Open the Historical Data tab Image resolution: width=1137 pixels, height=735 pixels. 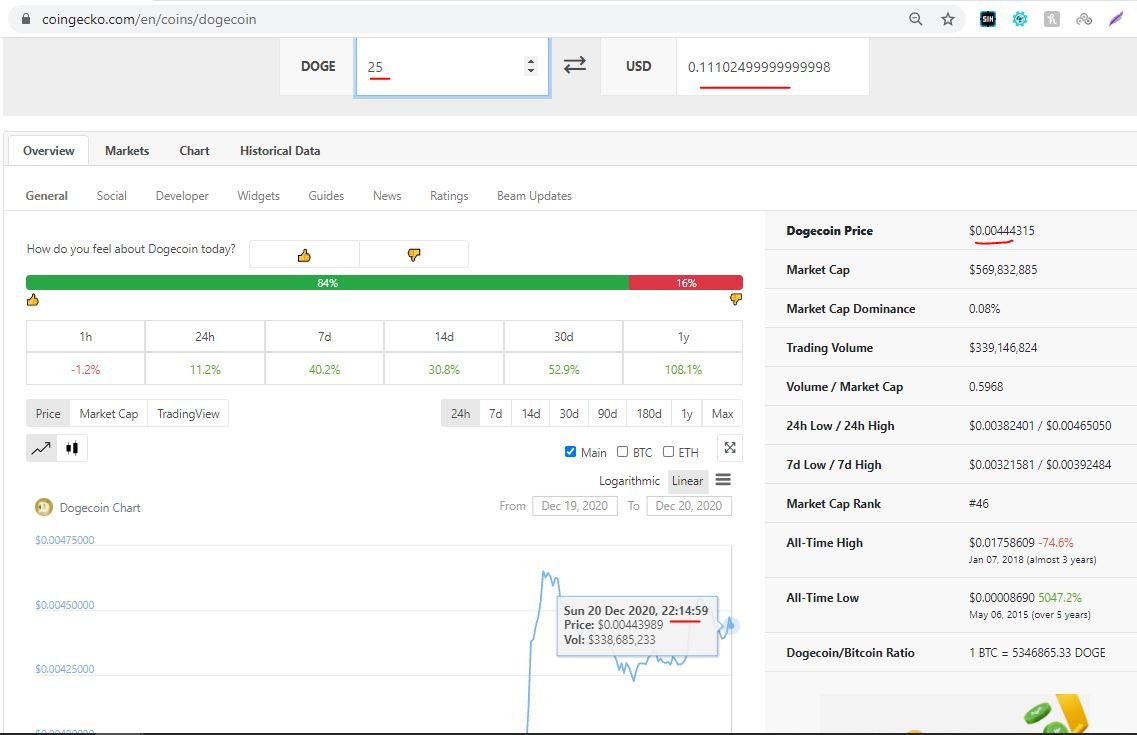pos(280,151)
